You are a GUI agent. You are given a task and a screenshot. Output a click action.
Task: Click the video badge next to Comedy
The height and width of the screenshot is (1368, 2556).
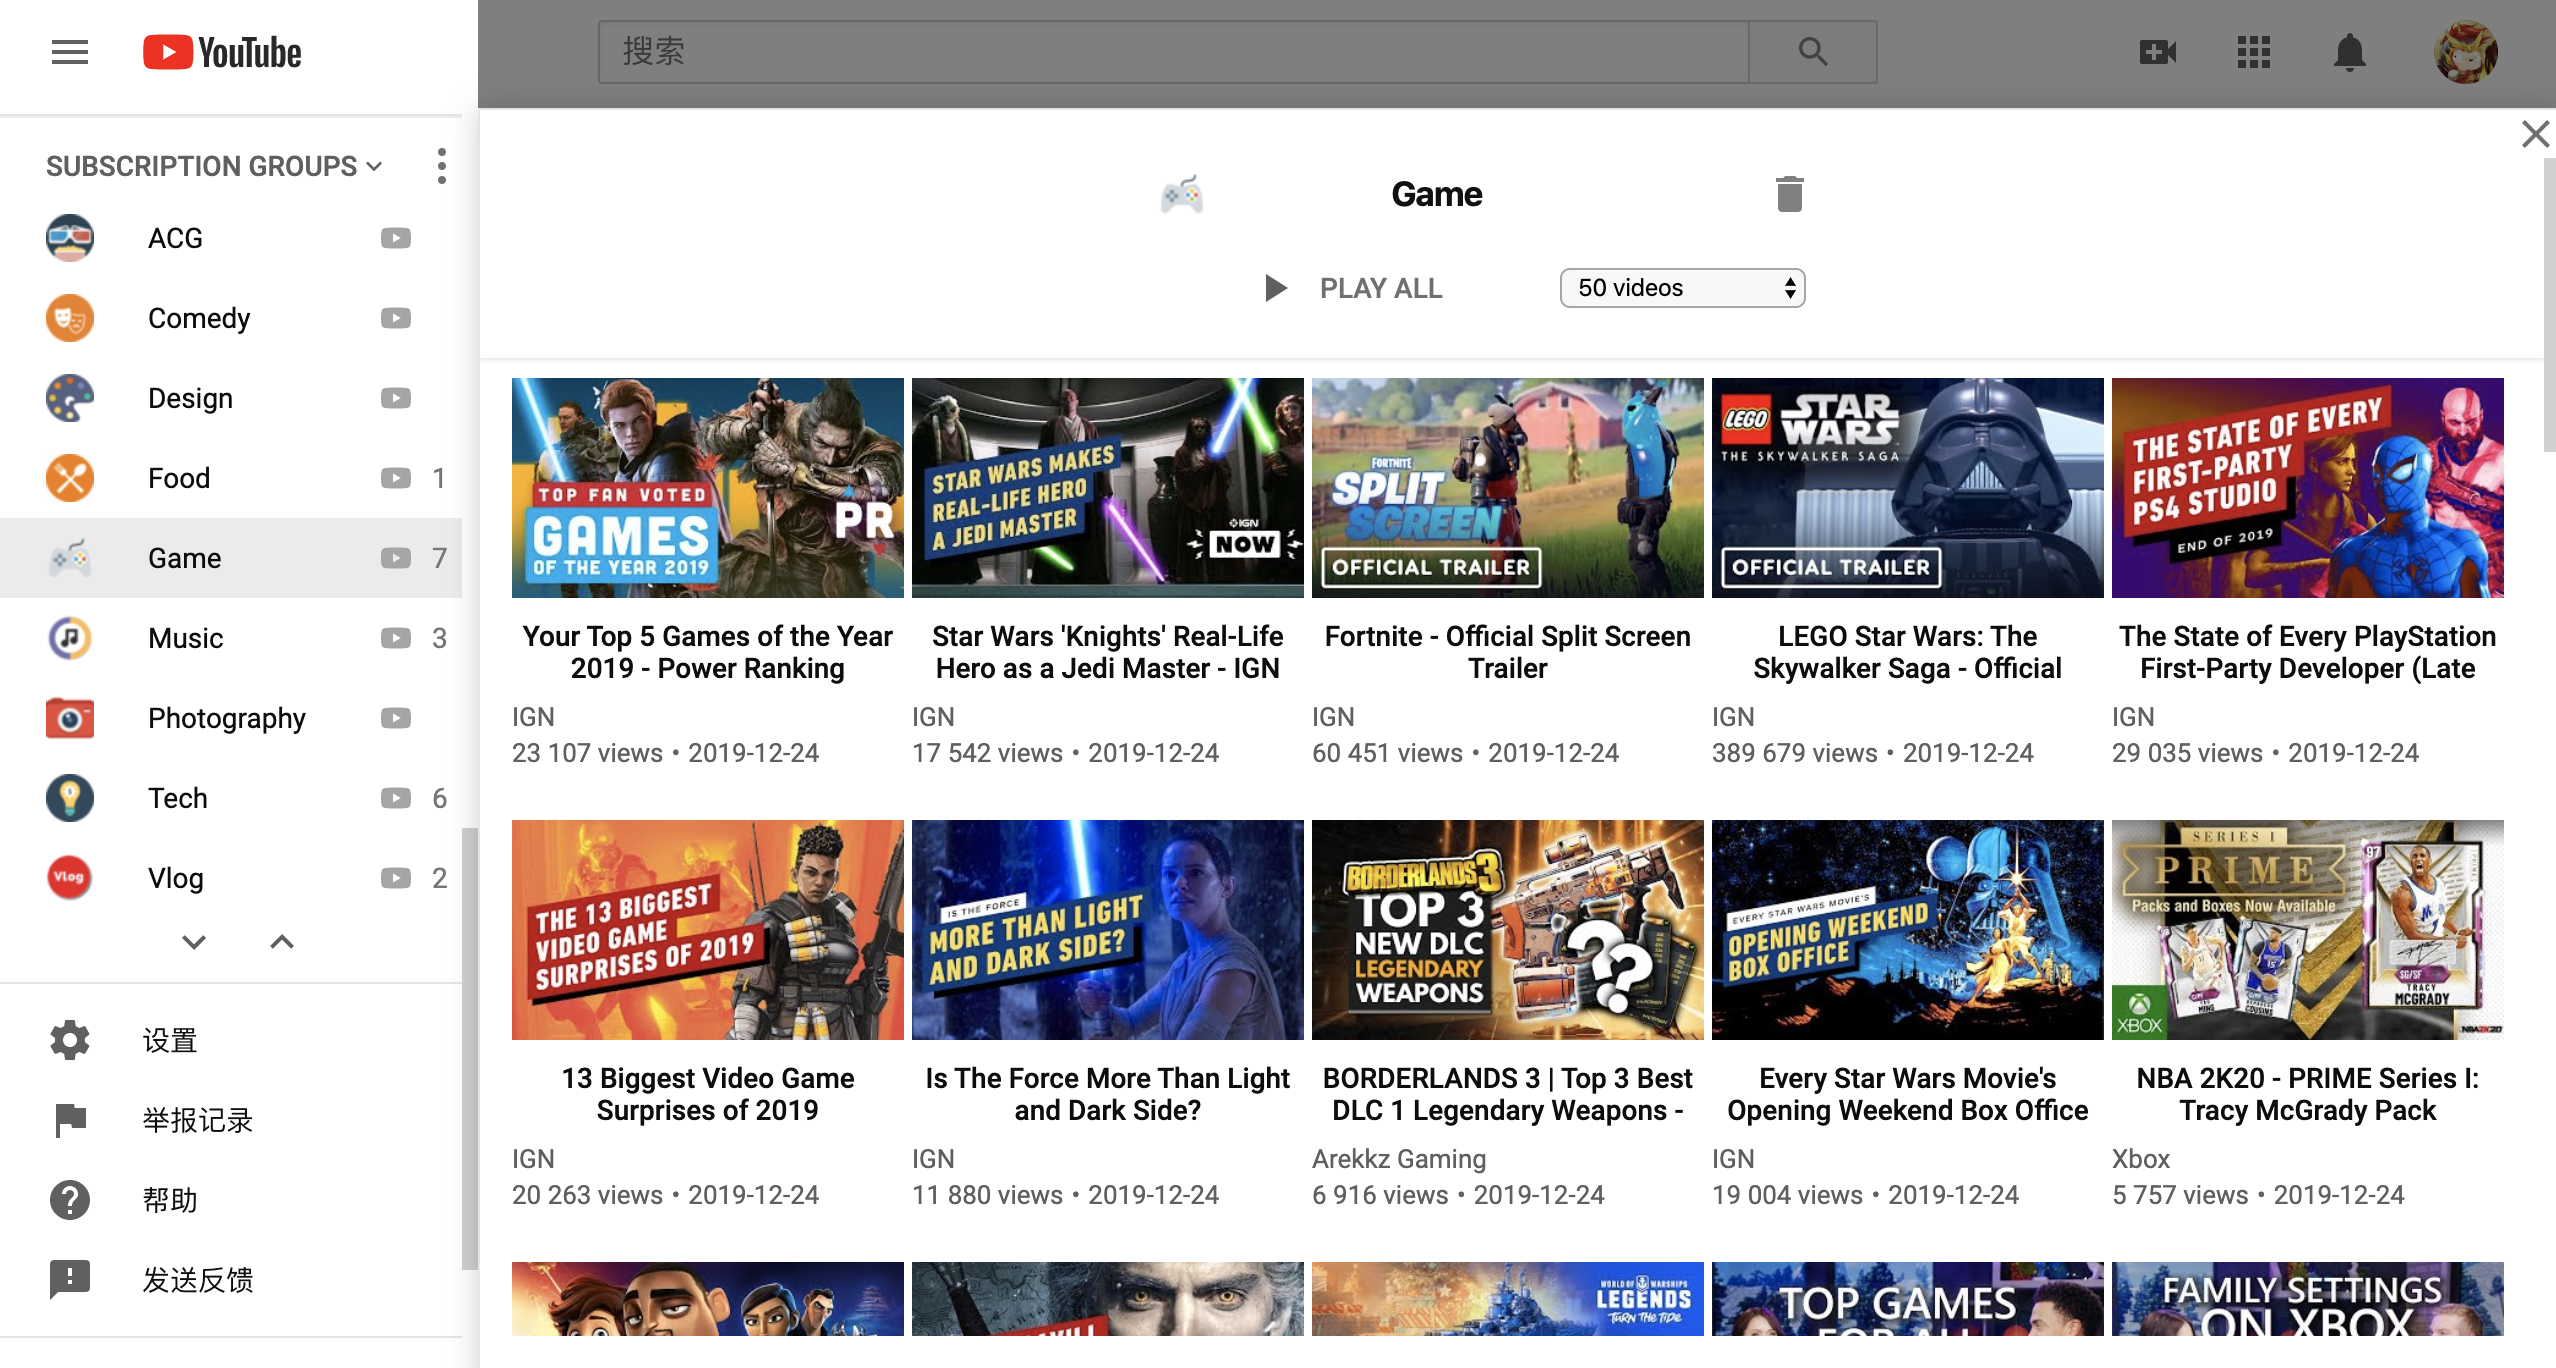click(x=396, y=318)
